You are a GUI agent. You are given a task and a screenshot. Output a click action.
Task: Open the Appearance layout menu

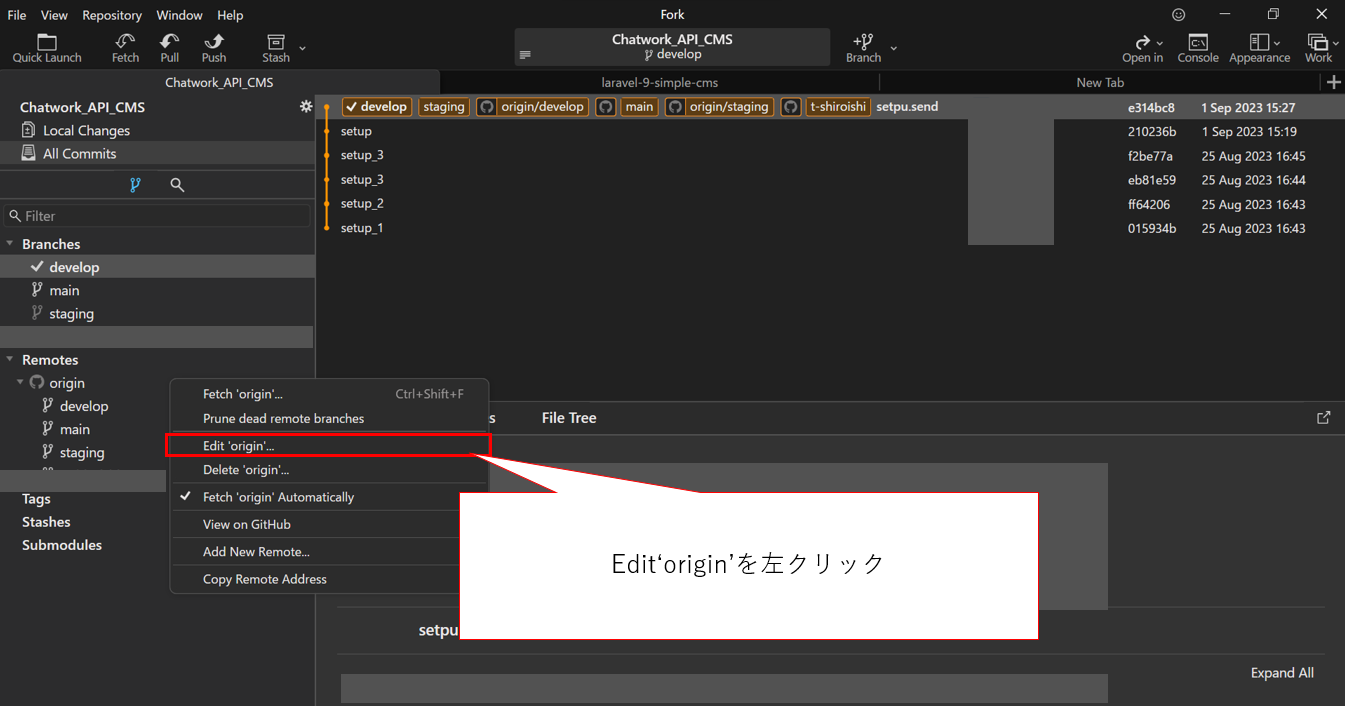click(1260, 48)
